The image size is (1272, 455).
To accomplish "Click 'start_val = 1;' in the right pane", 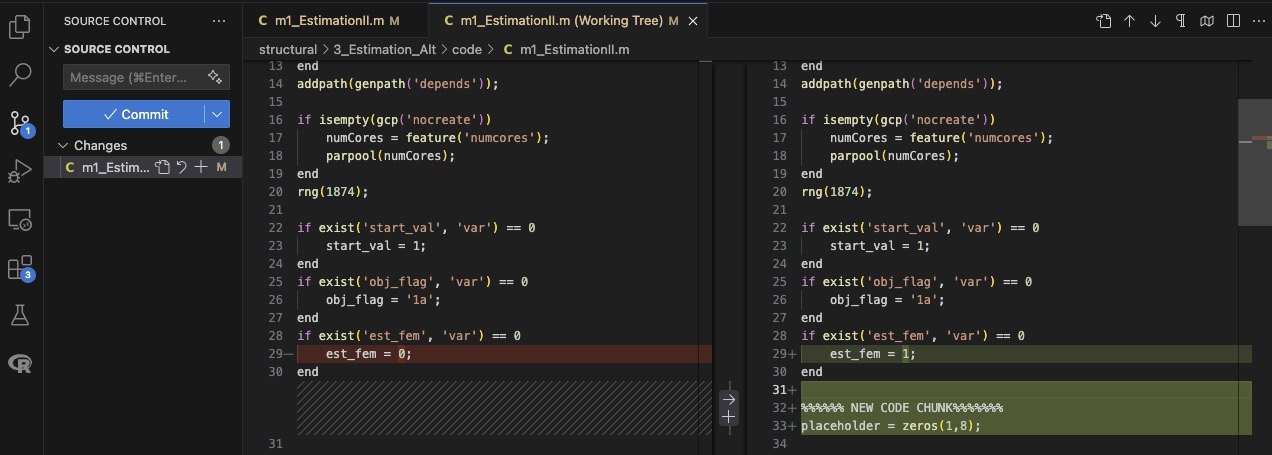I will point(880,246).
